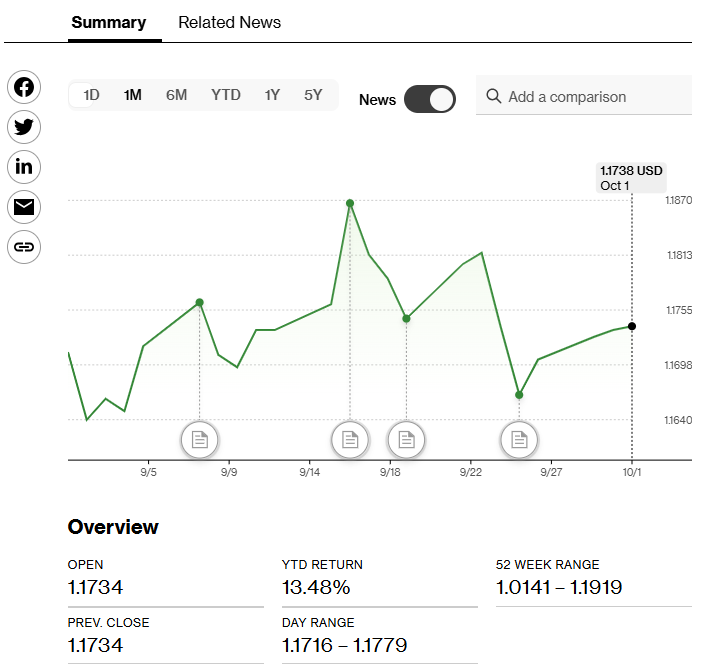
Task: Open the first news document icon after 9/5
Action: (200, 439)
